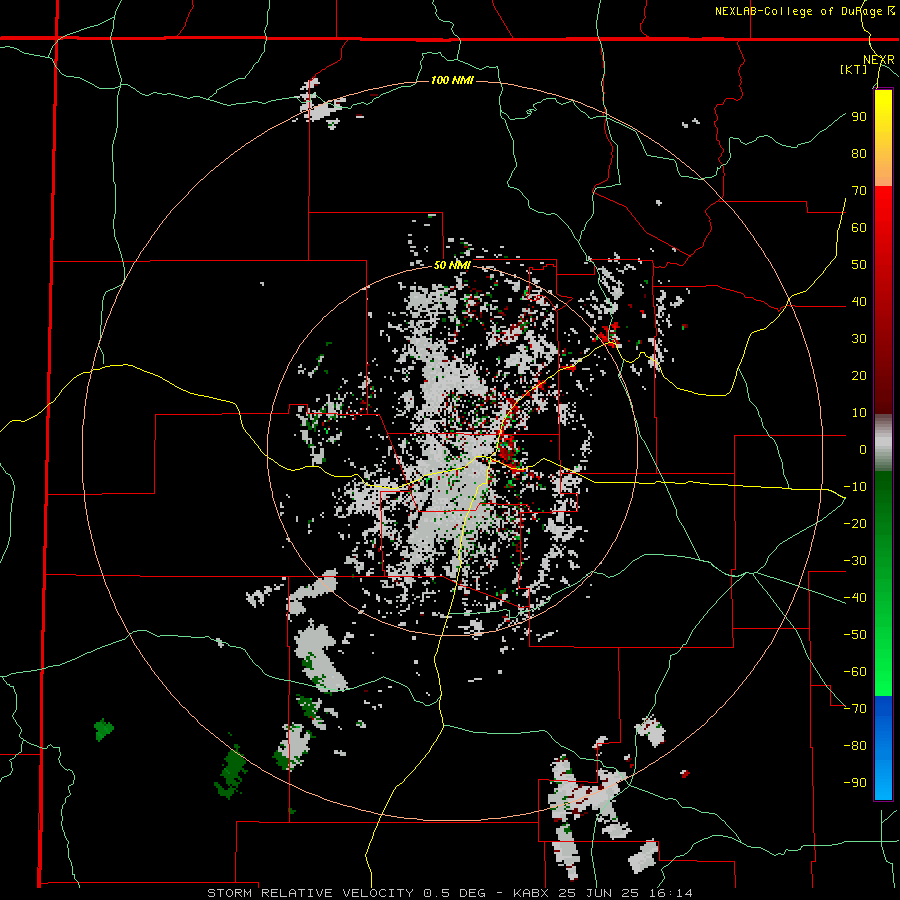Click the -40 scale label
900x900 pixels.
point(855,598)
